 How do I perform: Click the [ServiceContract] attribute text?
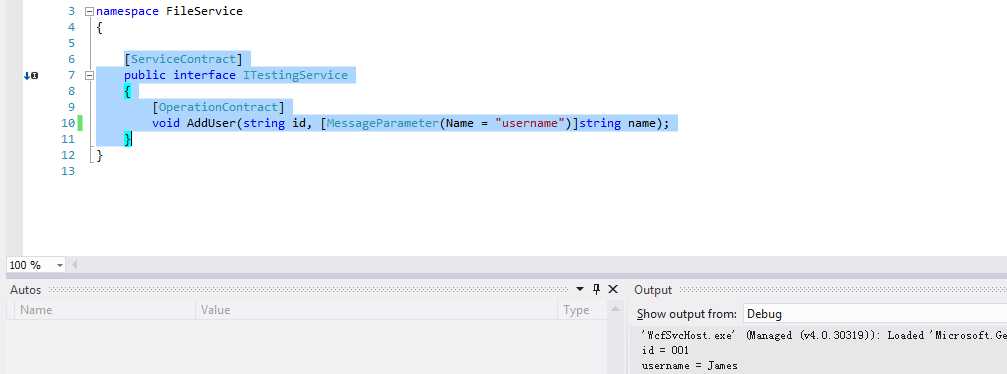[184, 59]
